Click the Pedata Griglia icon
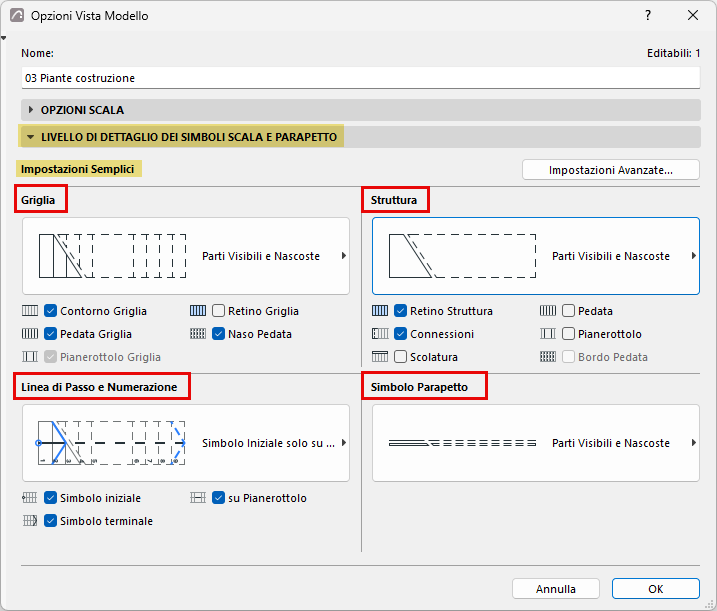 coord(30,334)
